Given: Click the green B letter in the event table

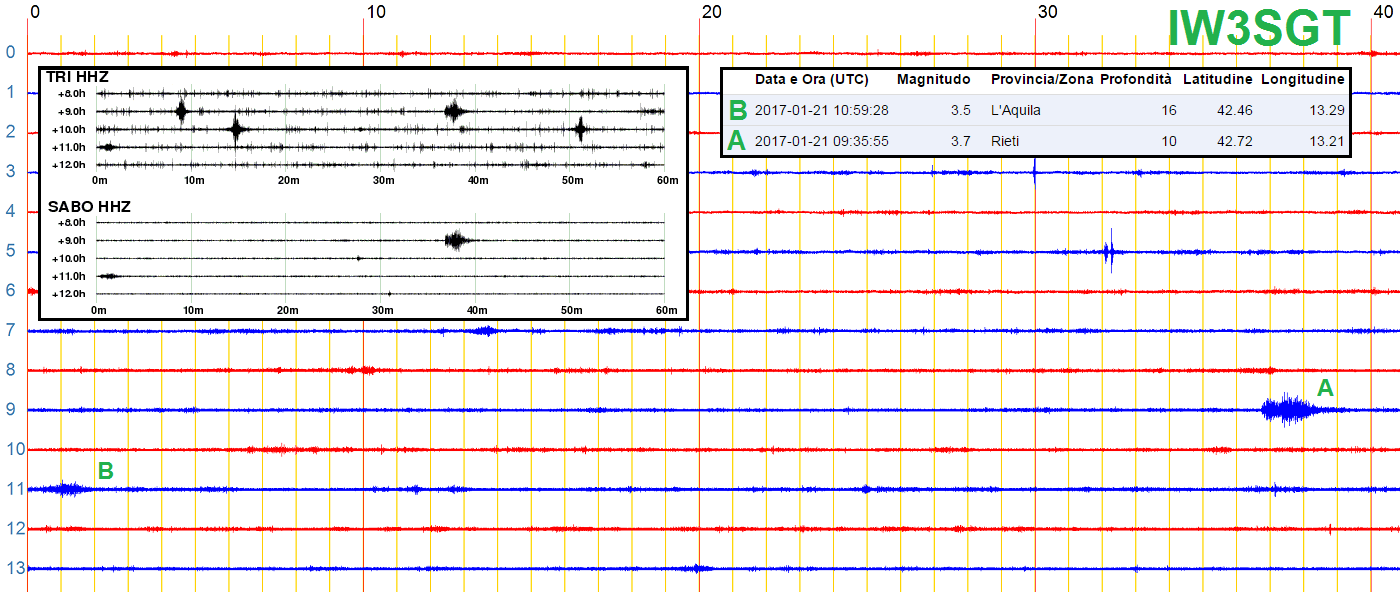Looking at the screenshot, I should tap(738, 110).
